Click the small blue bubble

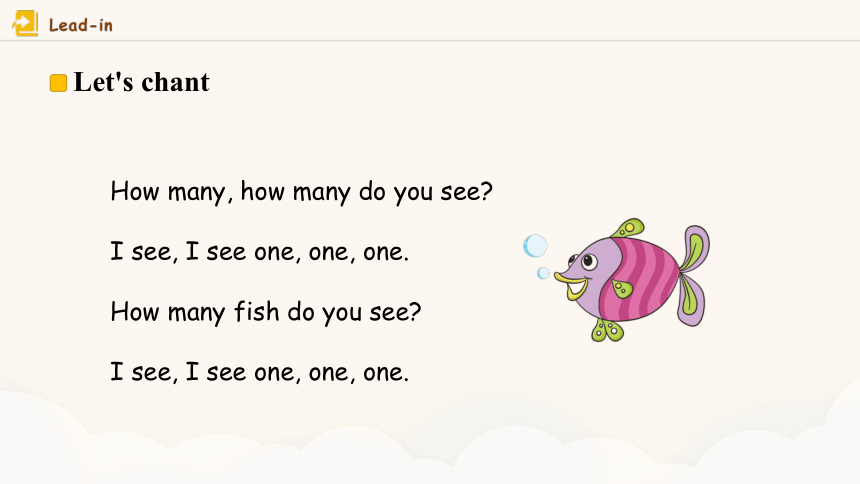pyautogui.click(x=543, y=273)
